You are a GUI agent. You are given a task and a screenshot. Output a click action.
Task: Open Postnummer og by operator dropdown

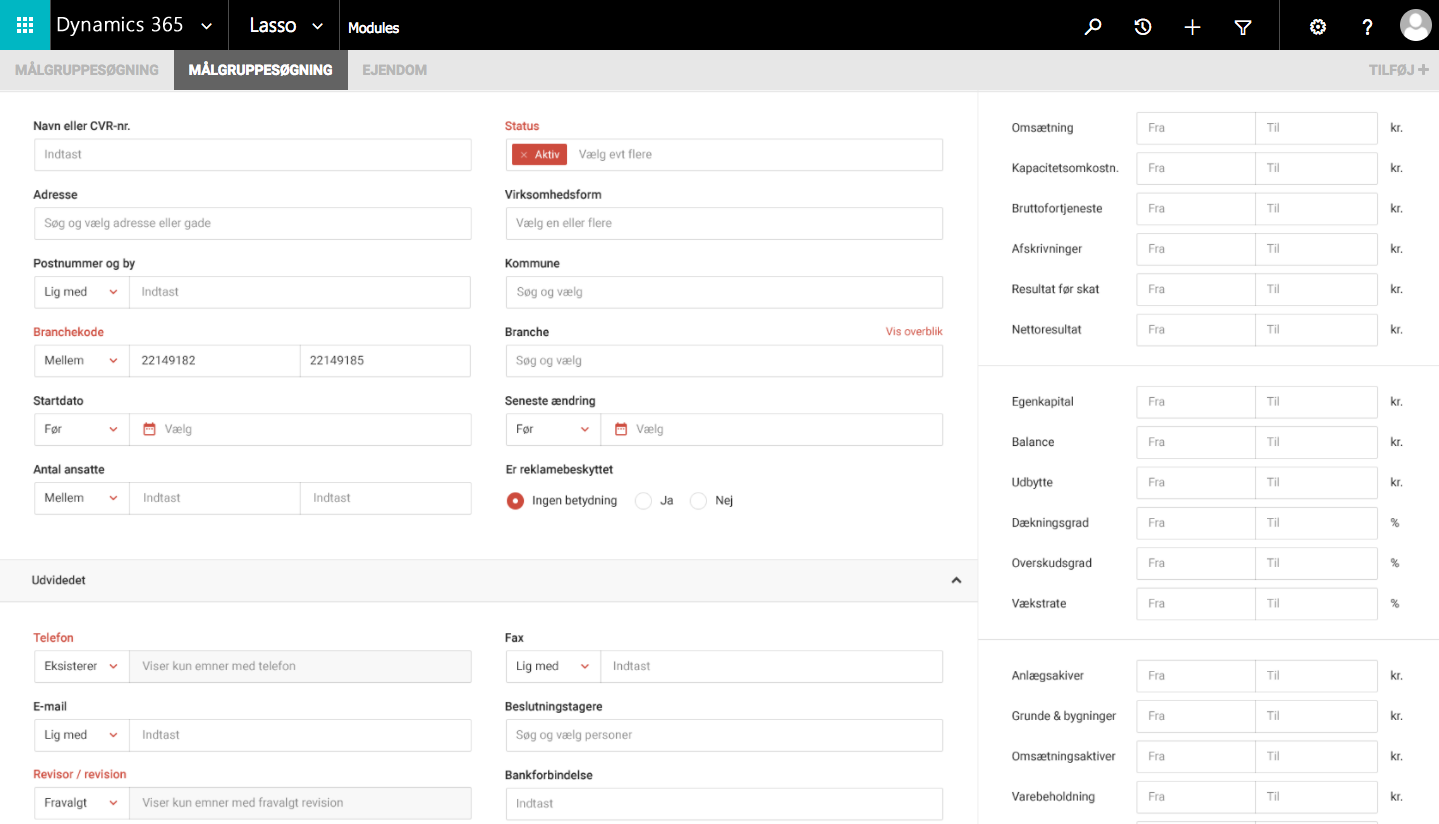pos(81,292)
